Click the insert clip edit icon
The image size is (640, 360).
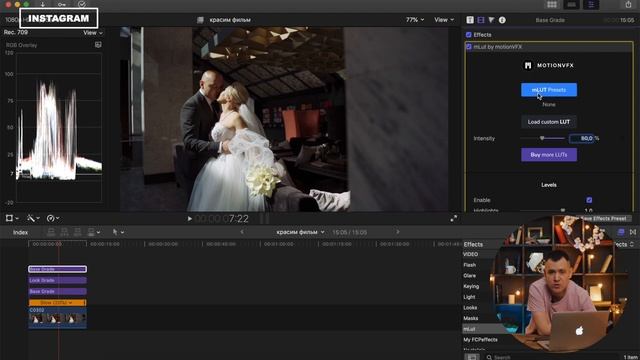(64, 232)
